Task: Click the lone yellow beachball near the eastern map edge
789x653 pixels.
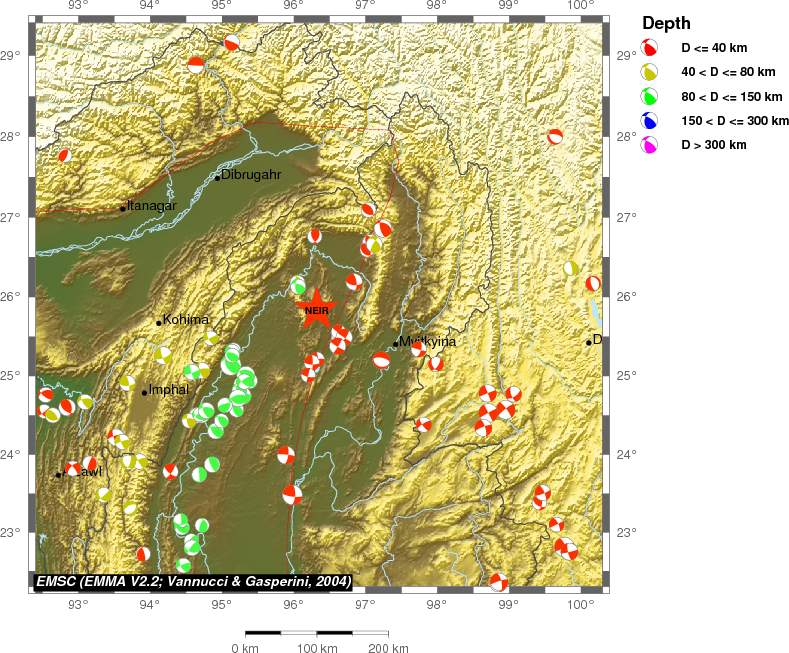Action: click(571, 268)
